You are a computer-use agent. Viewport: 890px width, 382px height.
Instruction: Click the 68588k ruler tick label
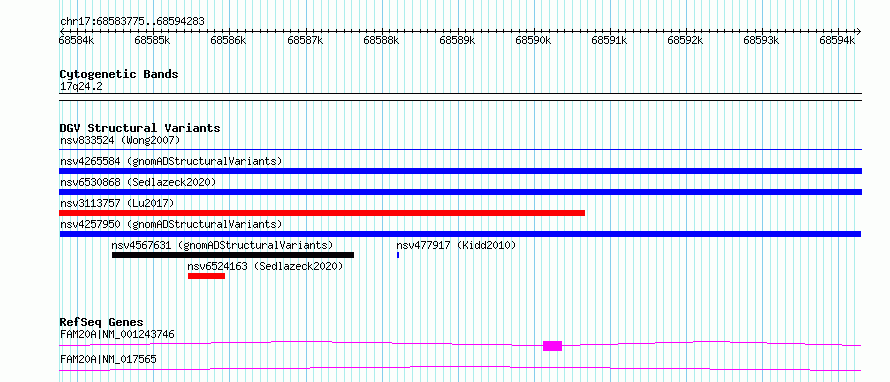(x=381, y=40)
